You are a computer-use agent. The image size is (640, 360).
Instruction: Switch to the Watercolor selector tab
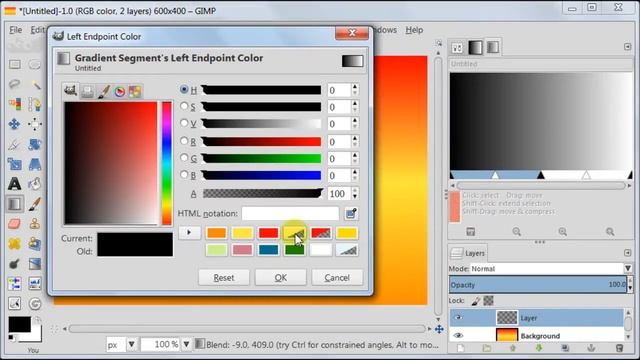[103, 91]
